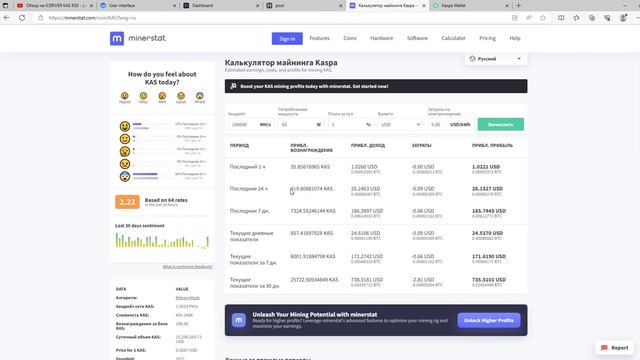This screenshot has height=360, width=640.
Task: Click the black boost profits banner
Action: coord(376,86)
